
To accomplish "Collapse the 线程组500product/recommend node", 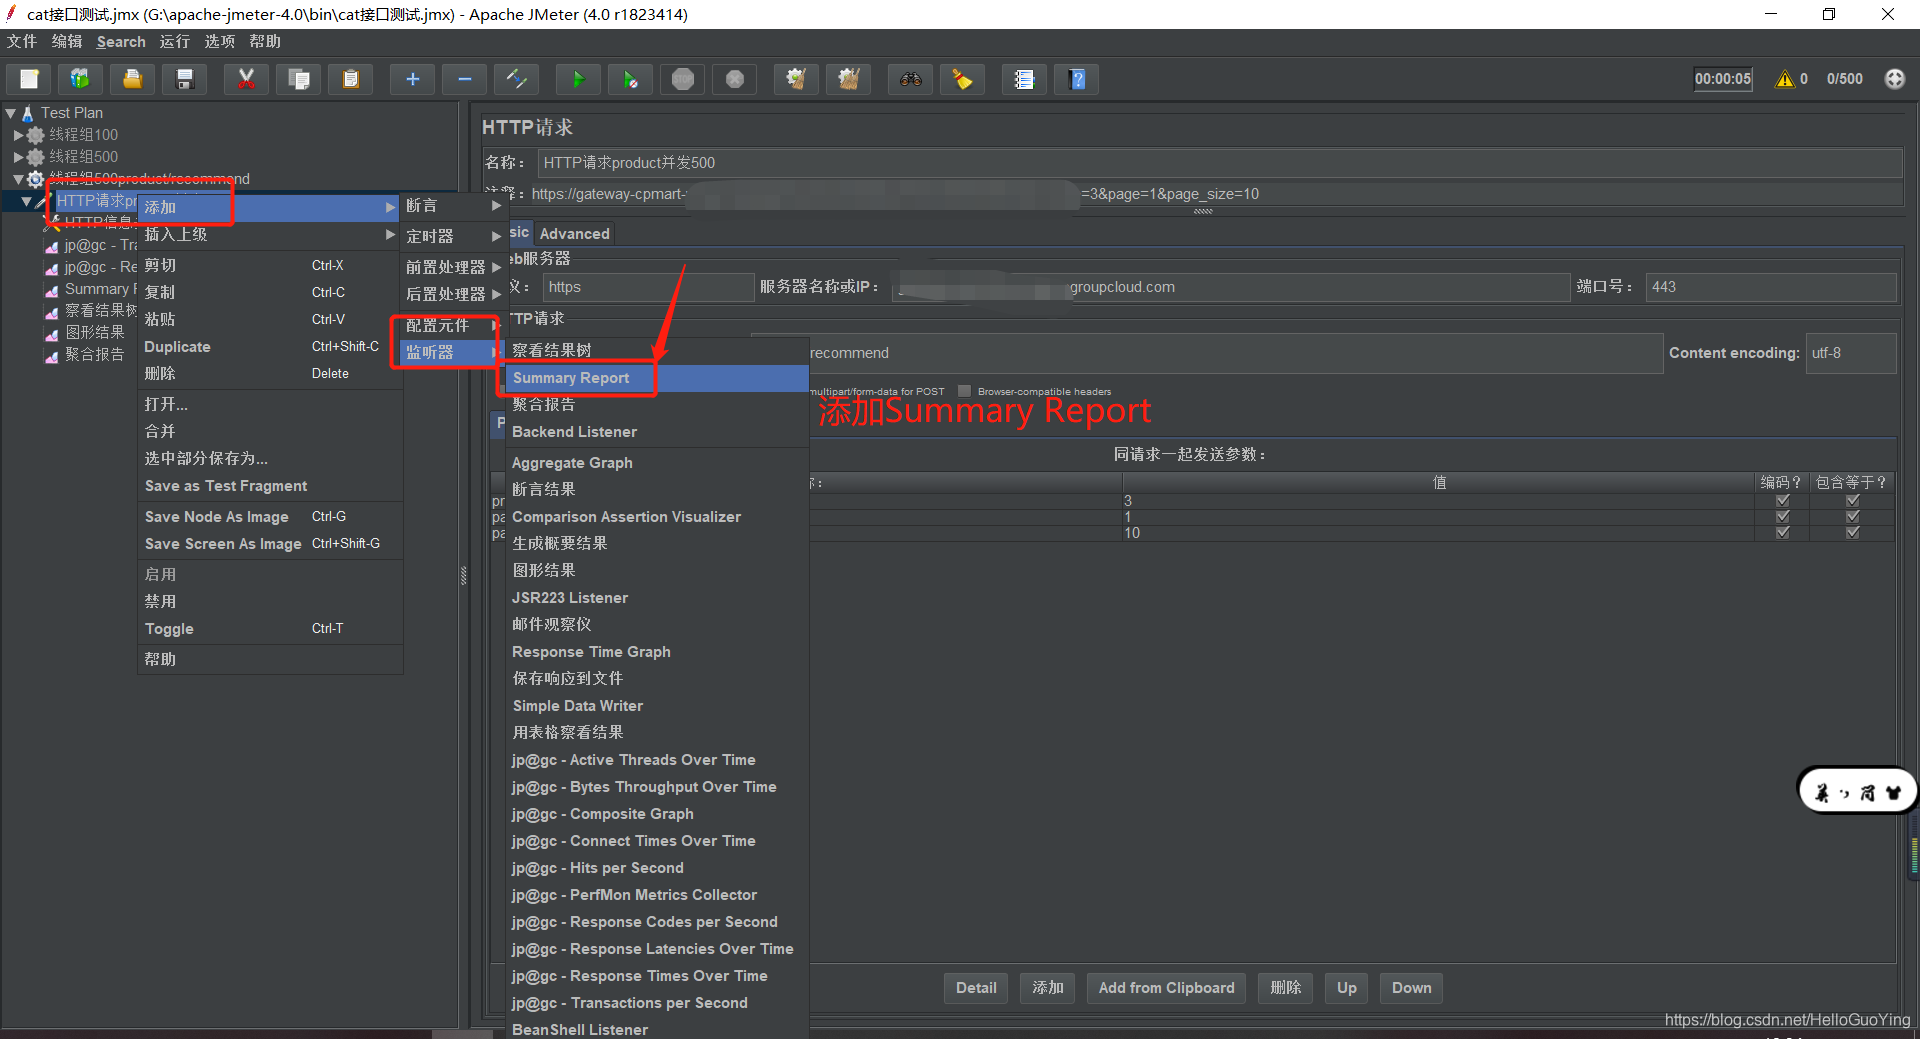I will (18, 179).
